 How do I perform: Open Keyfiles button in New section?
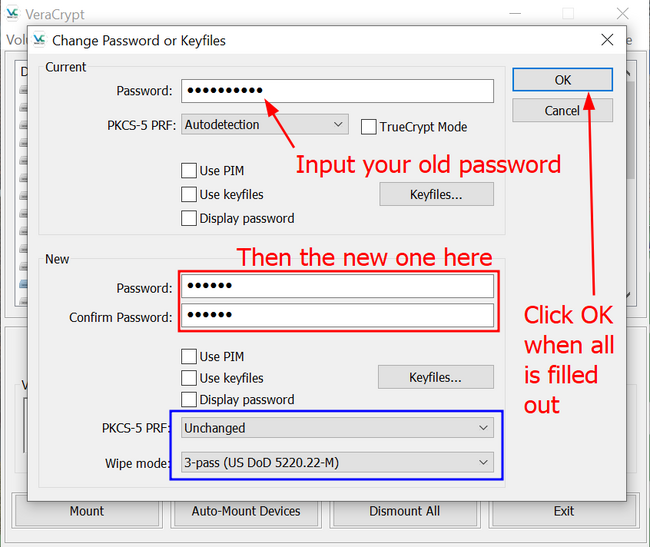[x=436, y=377]
